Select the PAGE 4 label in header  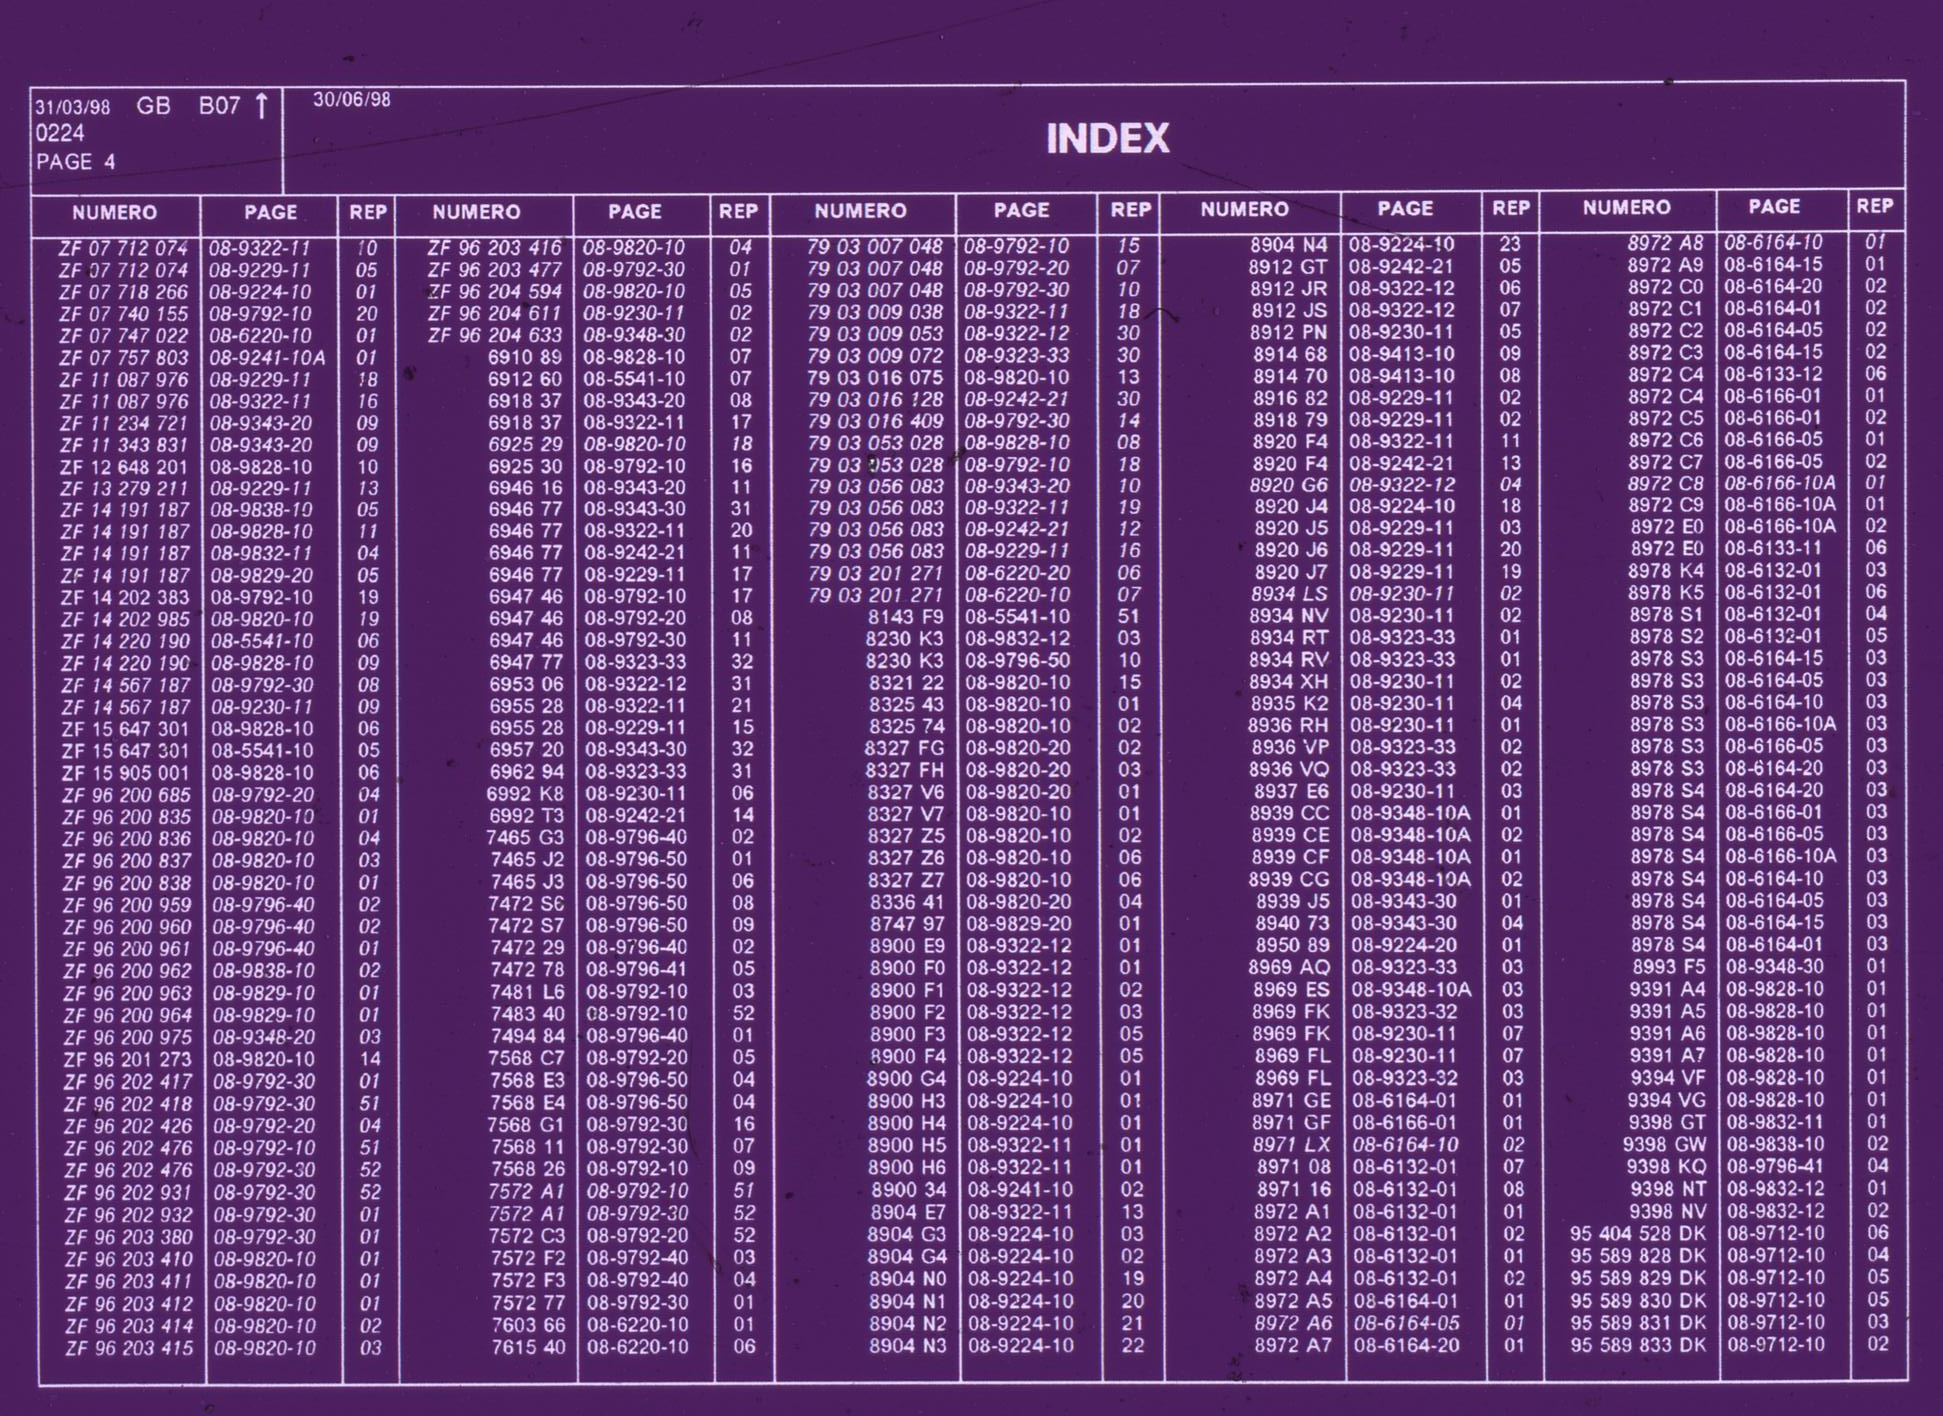pyautogui.click(x=76, y=162)
